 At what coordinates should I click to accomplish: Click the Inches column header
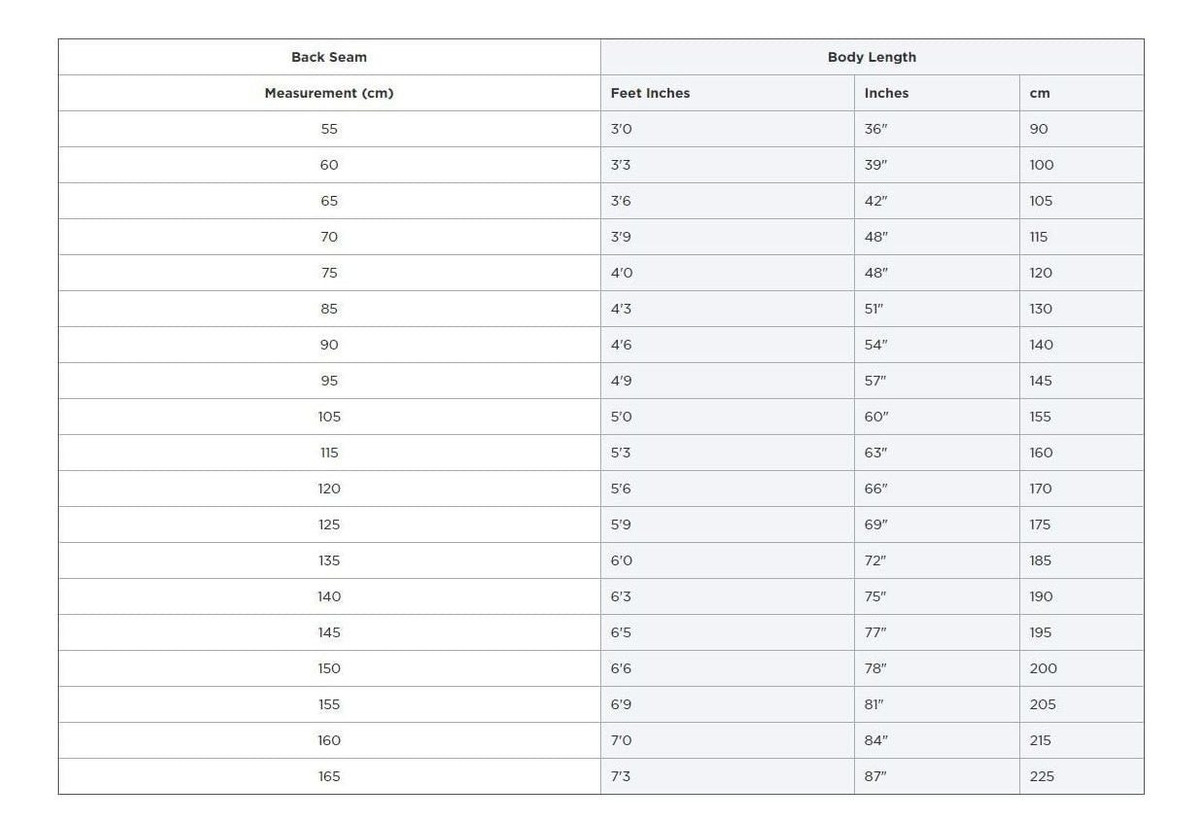click(886, 93)
